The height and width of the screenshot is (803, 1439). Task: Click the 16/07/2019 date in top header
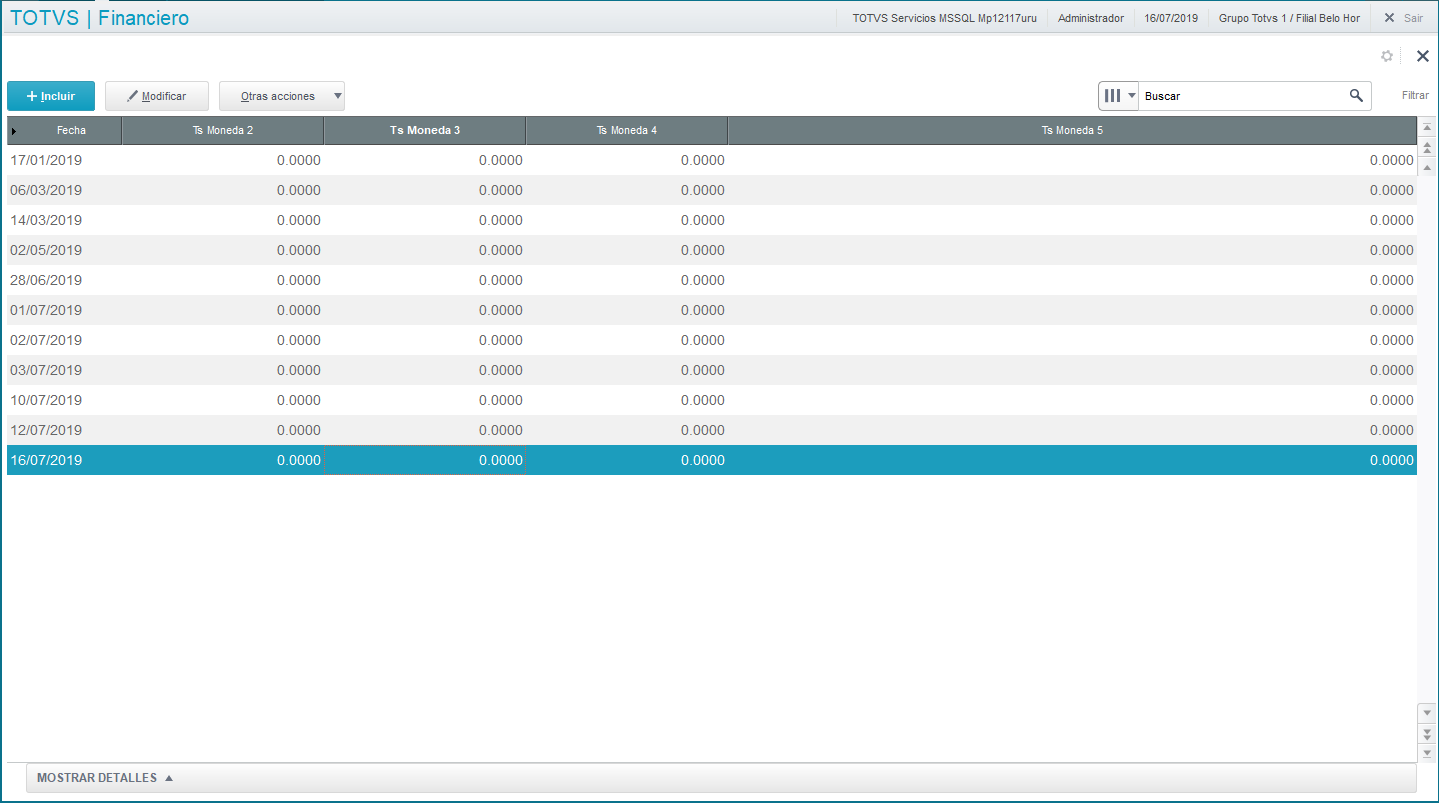[1171, 18]
